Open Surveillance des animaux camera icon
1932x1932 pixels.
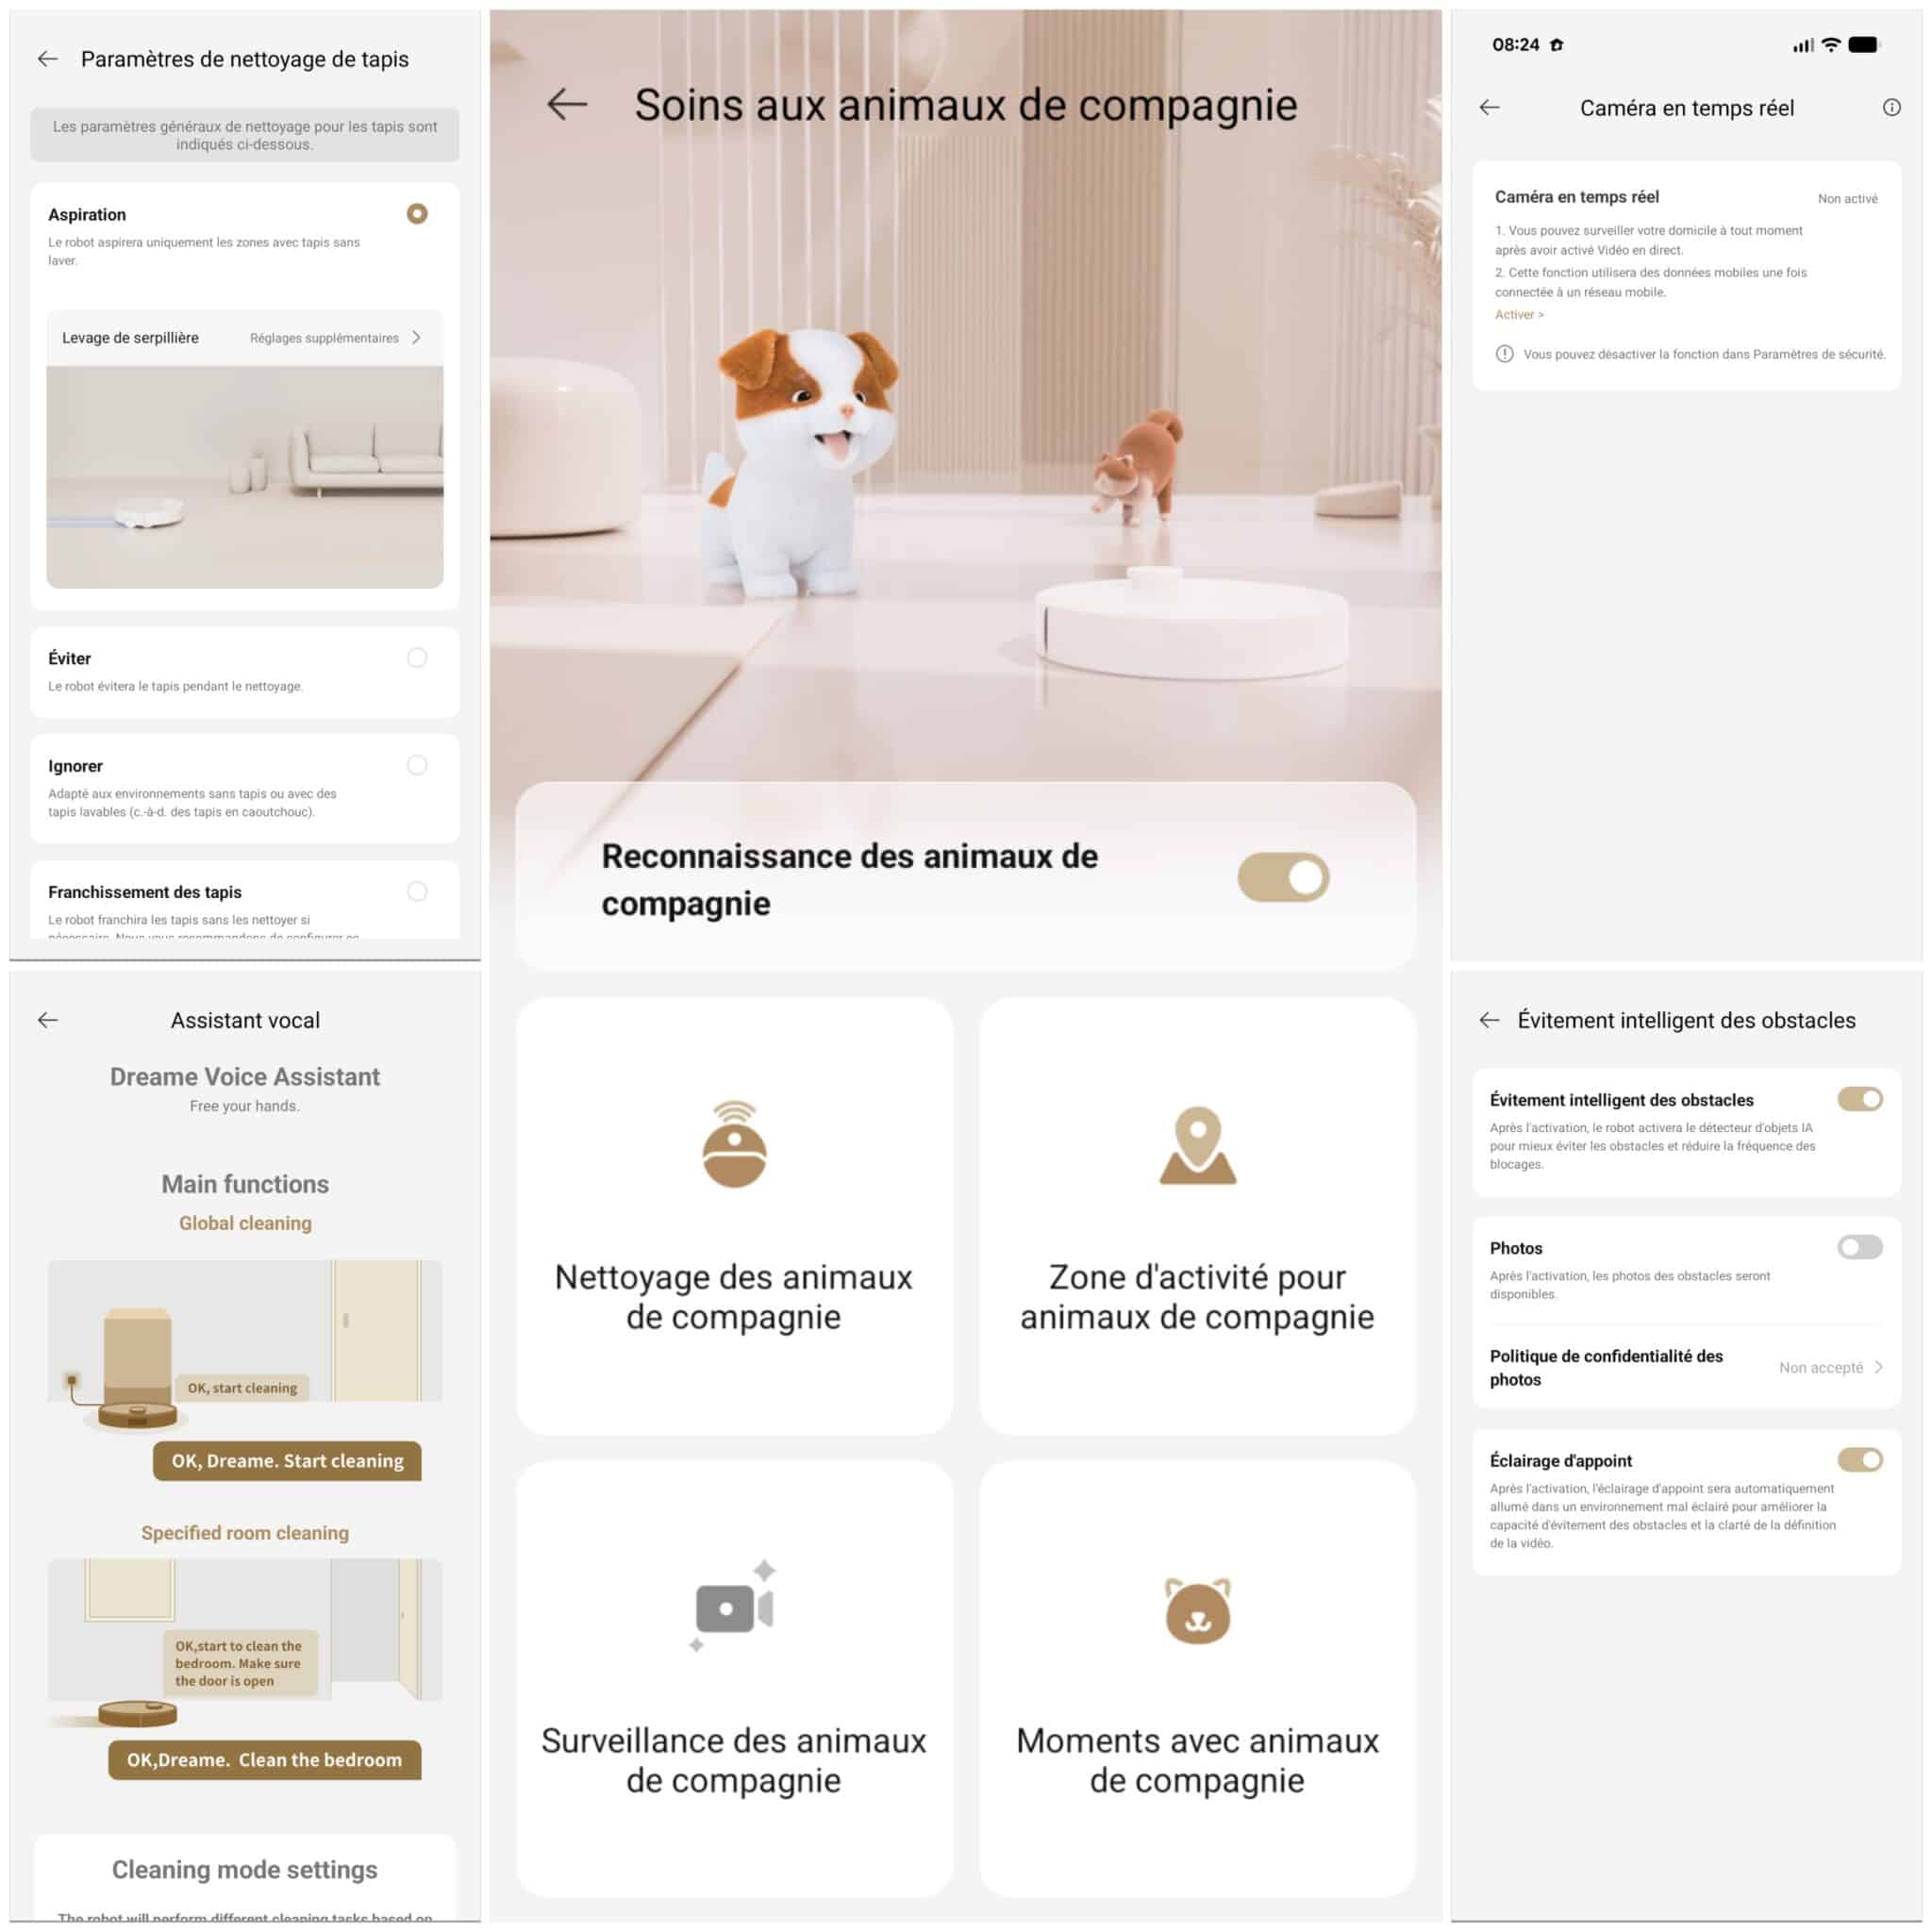[734, 1606]
